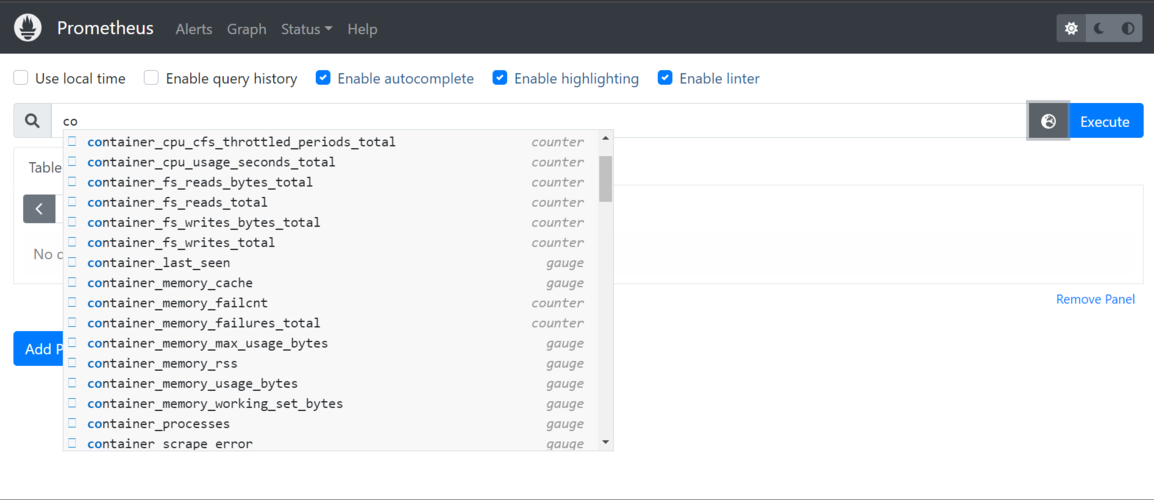Disable the highlighting checkbox
The height and width of the screenshot is (500, 1154).
point(500,78)
